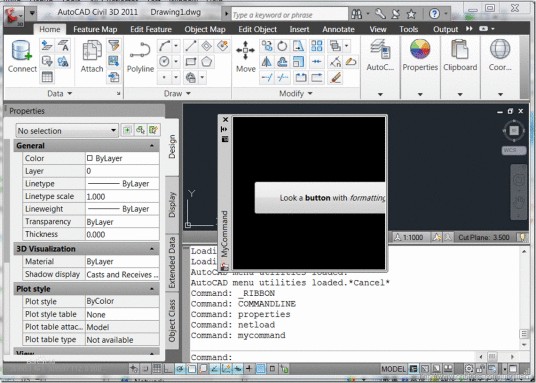Click the Attach drawing button
This screenshot has width=536, height=383.
click(92, 56)
